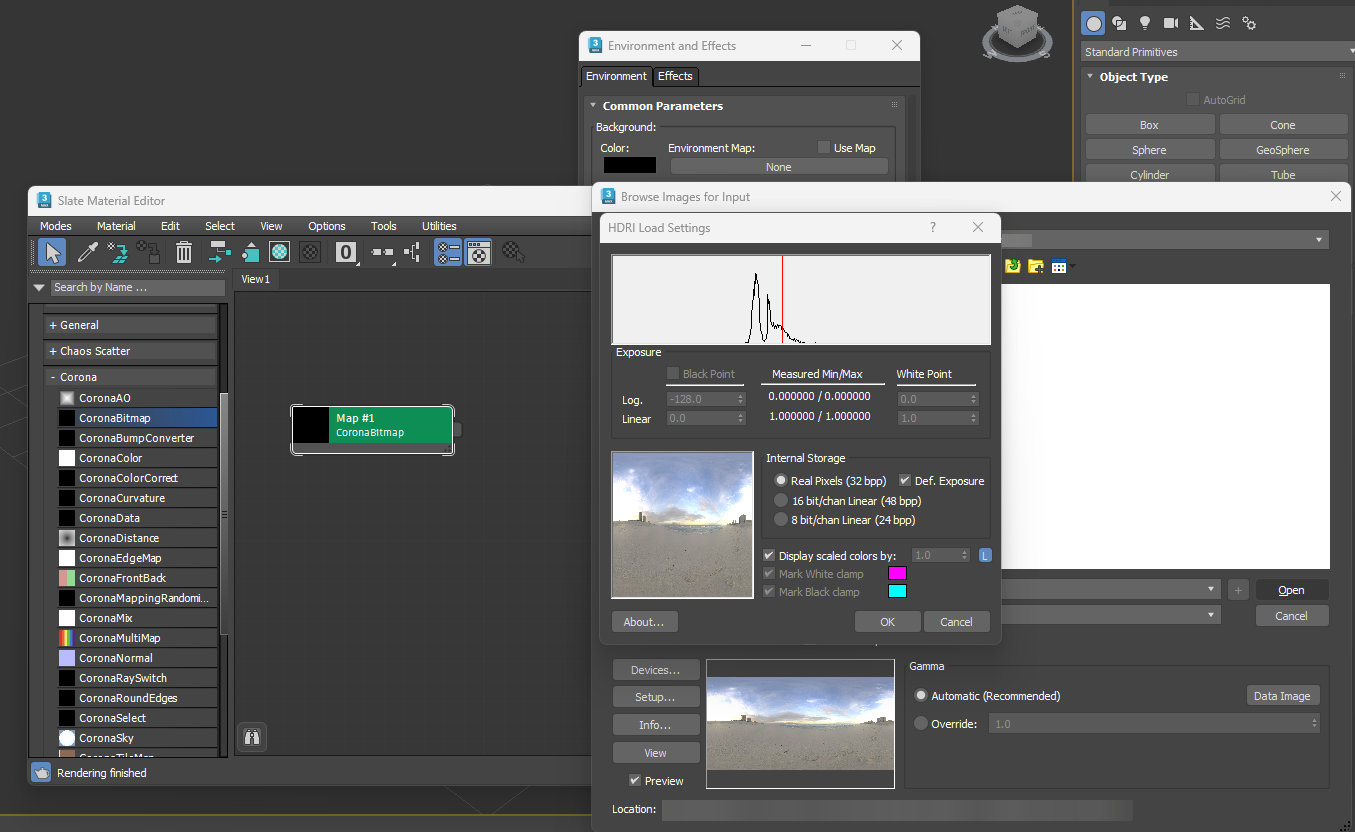The height and width of the screenshot is (832, 1355).
Task: Open the Utilities menu in Slate Editor
Action: point(439,226)
